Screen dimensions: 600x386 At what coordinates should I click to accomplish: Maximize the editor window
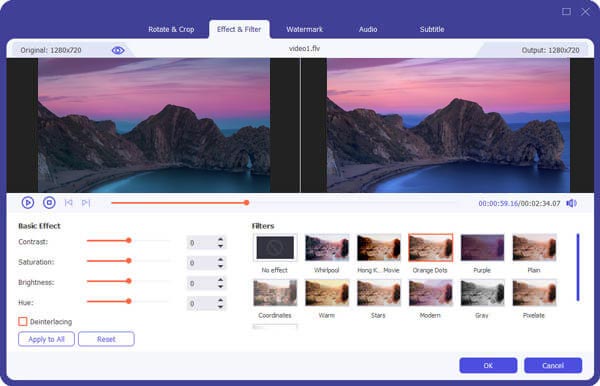click(566, 11)
